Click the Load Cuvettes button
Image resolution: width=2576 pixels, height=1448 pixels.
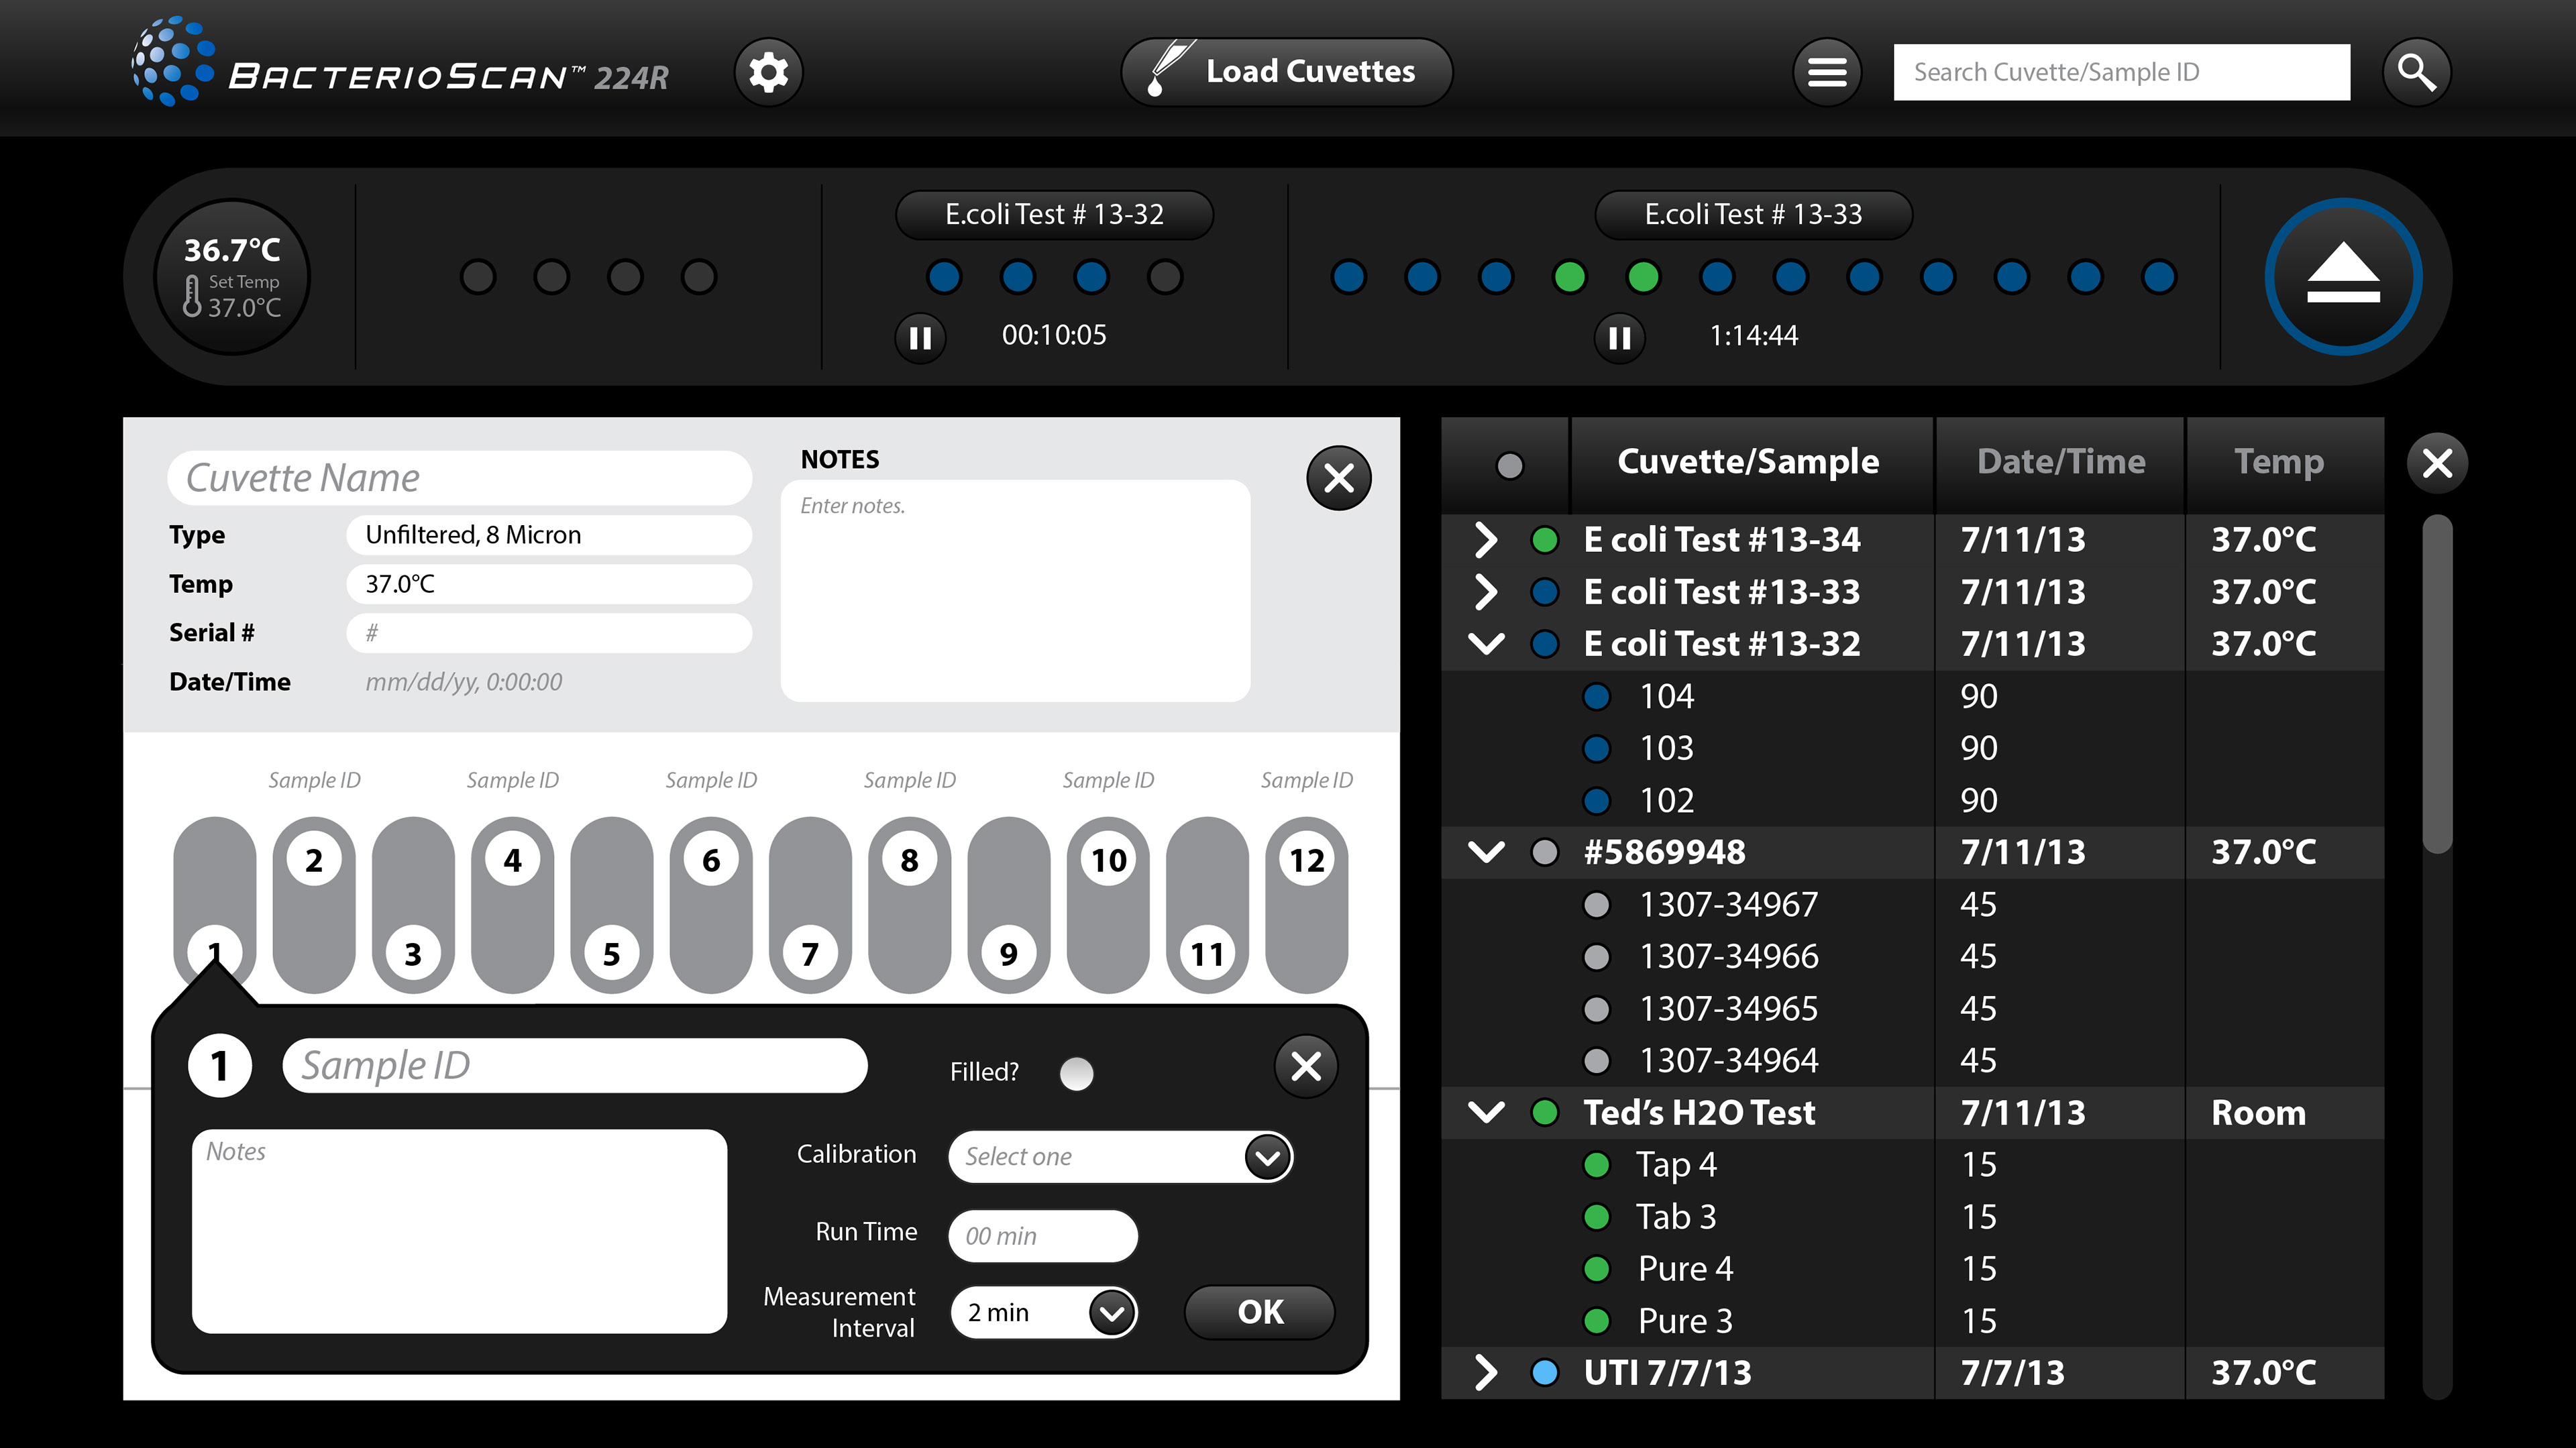1286,72
